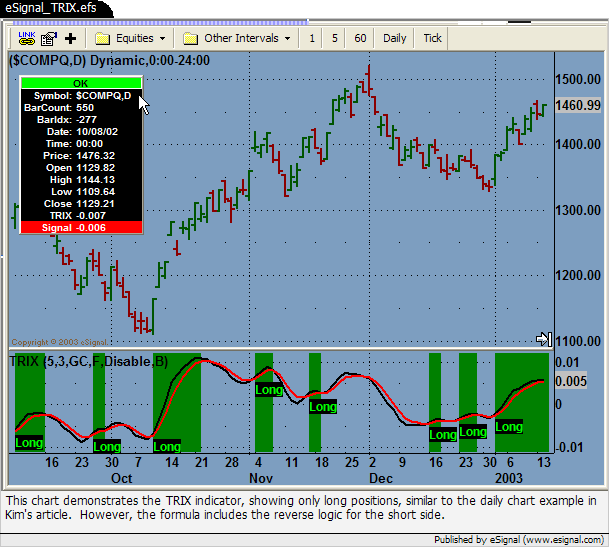The width and height of the screenshot is (609, 547).
Task: Click the Close 1129.21 row
Action: (x=81, y=204)
